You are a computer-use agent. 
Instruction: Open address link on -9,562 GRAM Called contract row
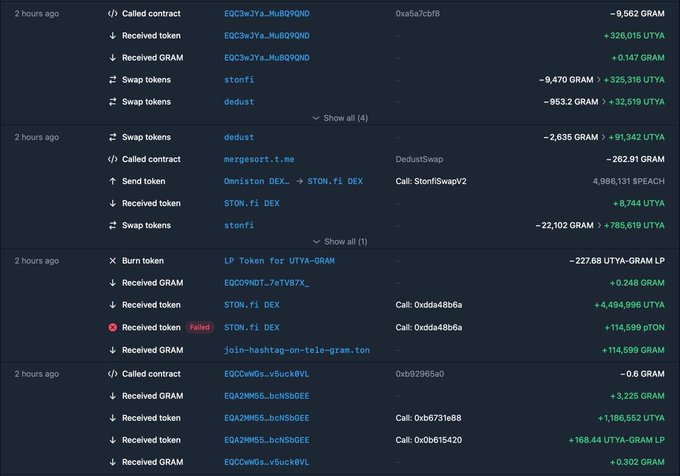pyautogui.click(x=267, y=13)
